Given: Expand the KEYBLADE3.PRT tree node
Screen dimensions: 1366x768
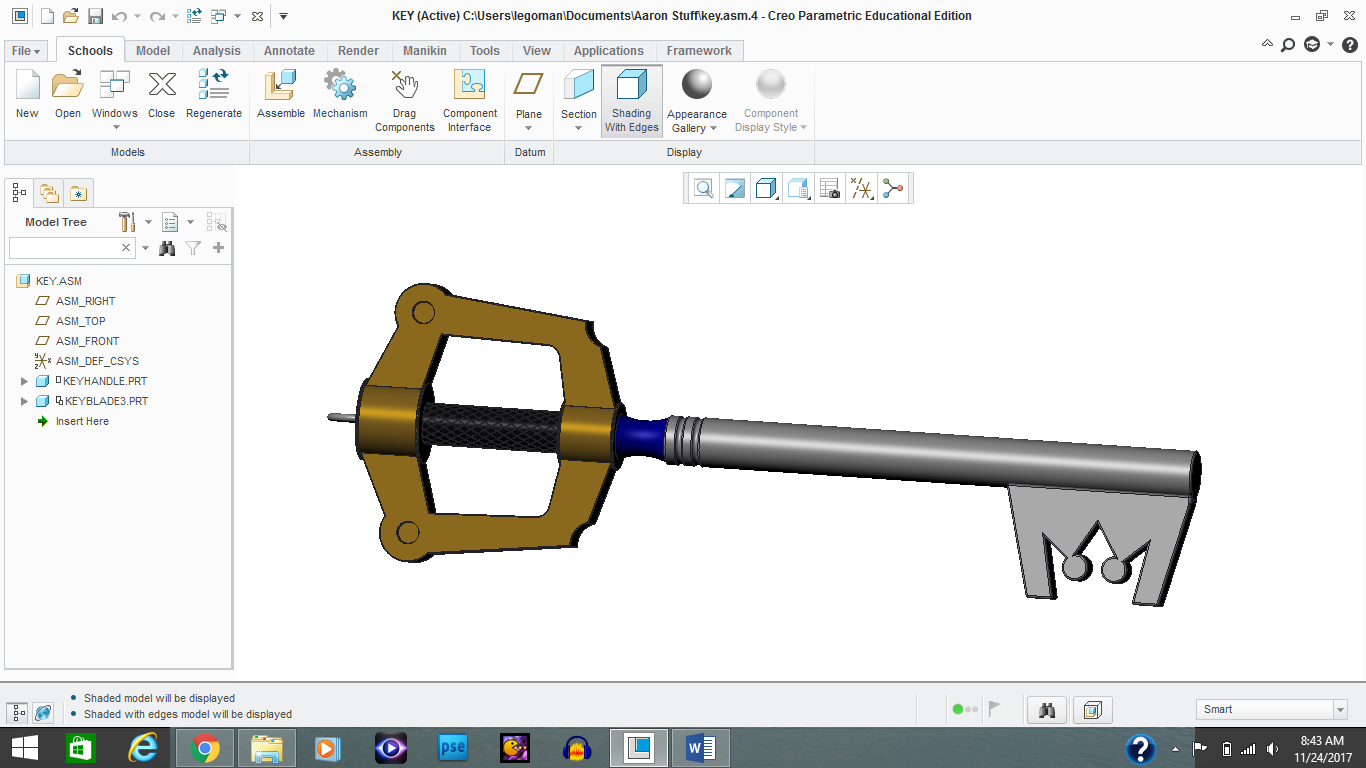Looking at the screenshot, I should (x=24, y=401).
